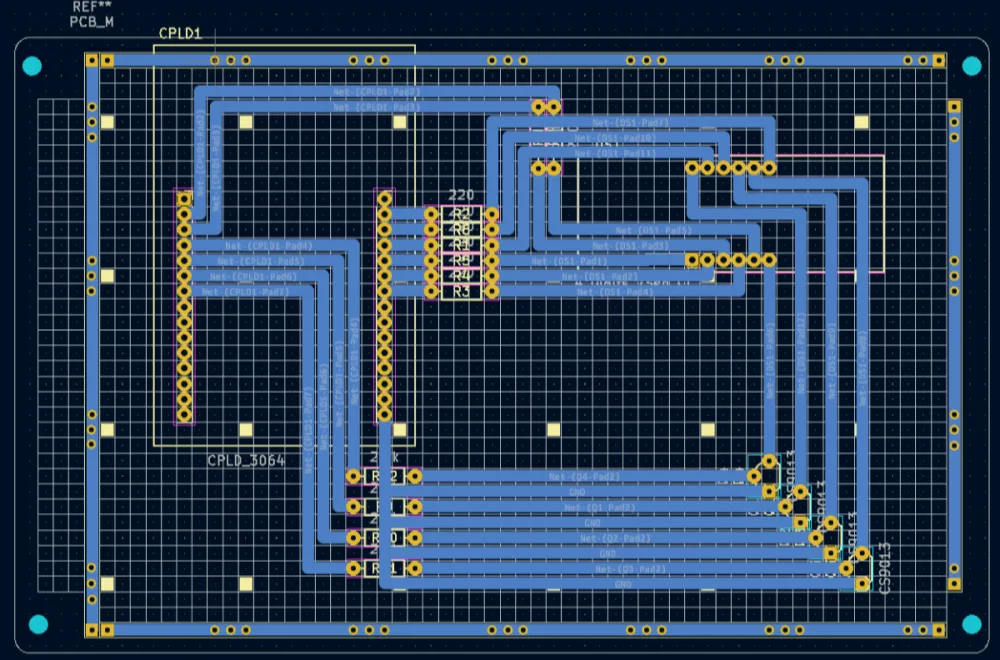This screenshot has width=1000, height=660.
Task: Select resistor R2 in the 220 array
Action: point(462,216)
